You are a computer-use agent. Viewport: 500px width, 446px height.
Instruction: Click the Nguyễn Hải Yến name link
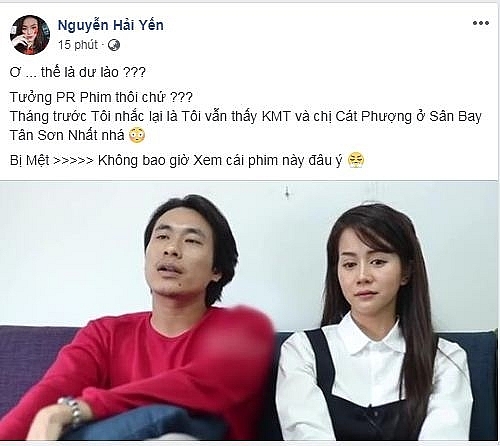tap(111, 25)
